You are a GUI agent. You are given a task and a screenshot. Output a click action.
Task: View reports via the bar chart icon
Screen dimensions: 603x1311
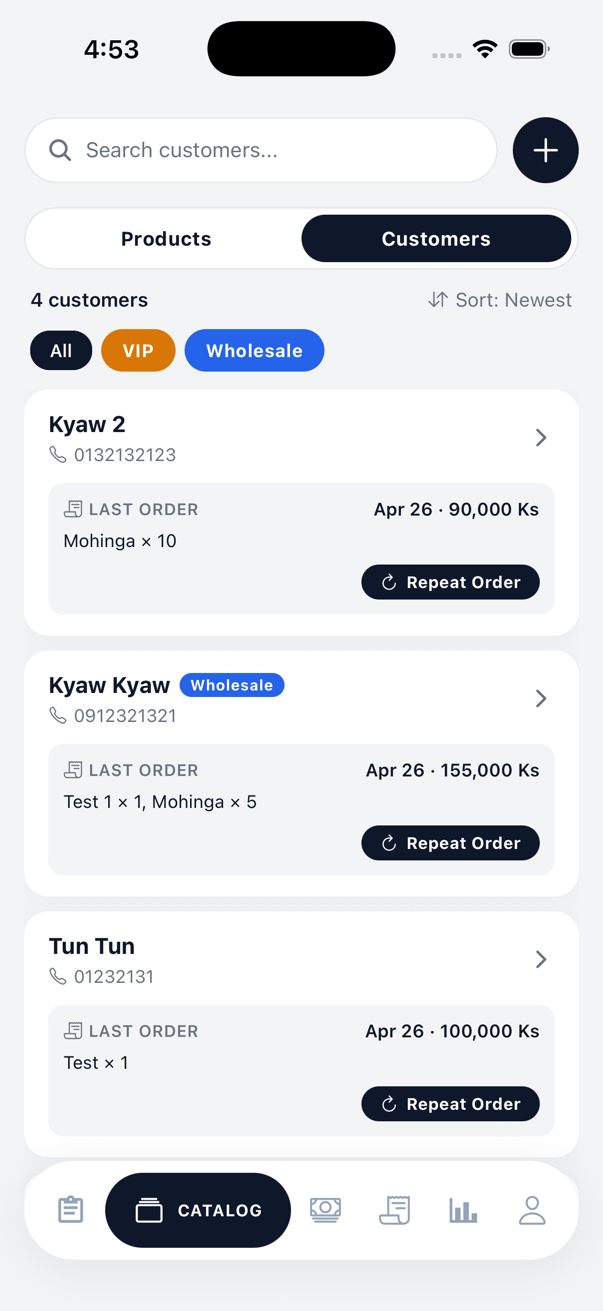coord(463,1209)
